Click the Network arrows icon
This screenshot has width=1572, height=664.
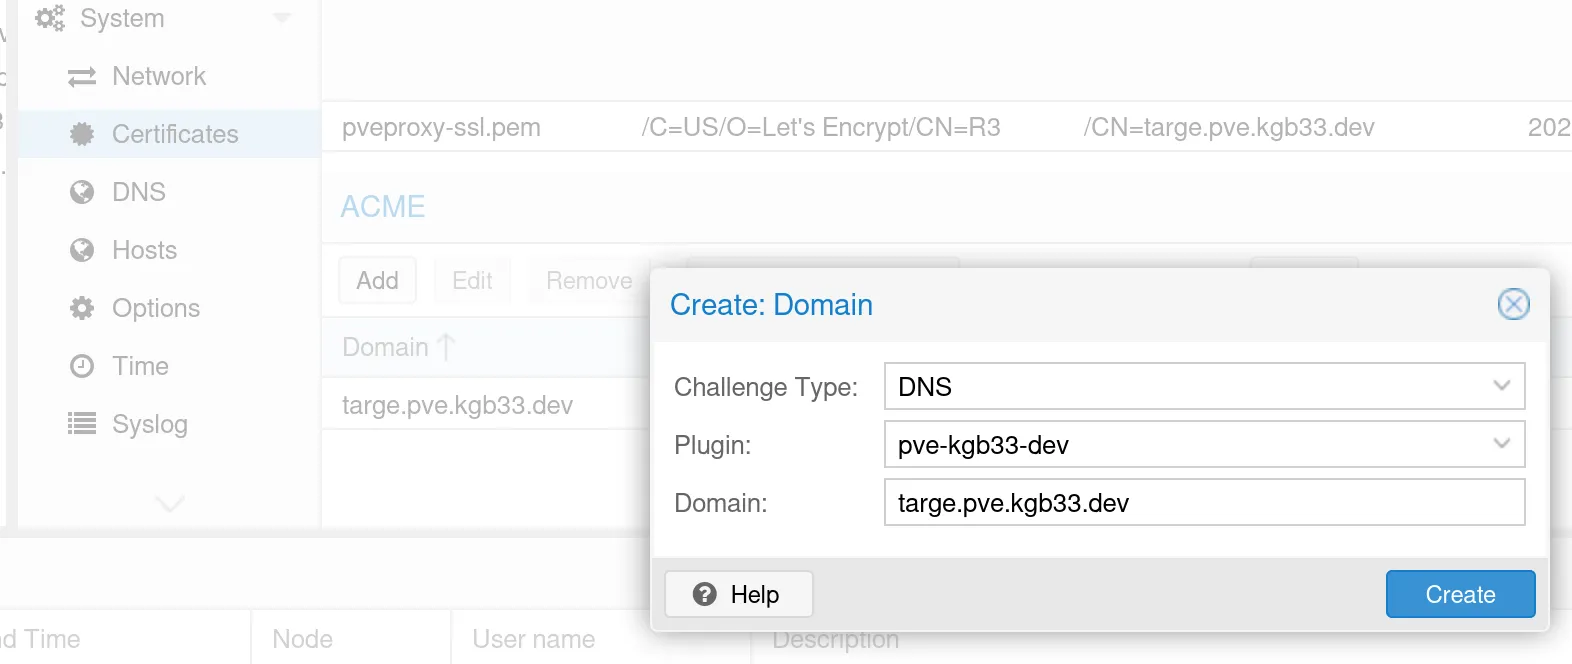(x=82, y=77)
